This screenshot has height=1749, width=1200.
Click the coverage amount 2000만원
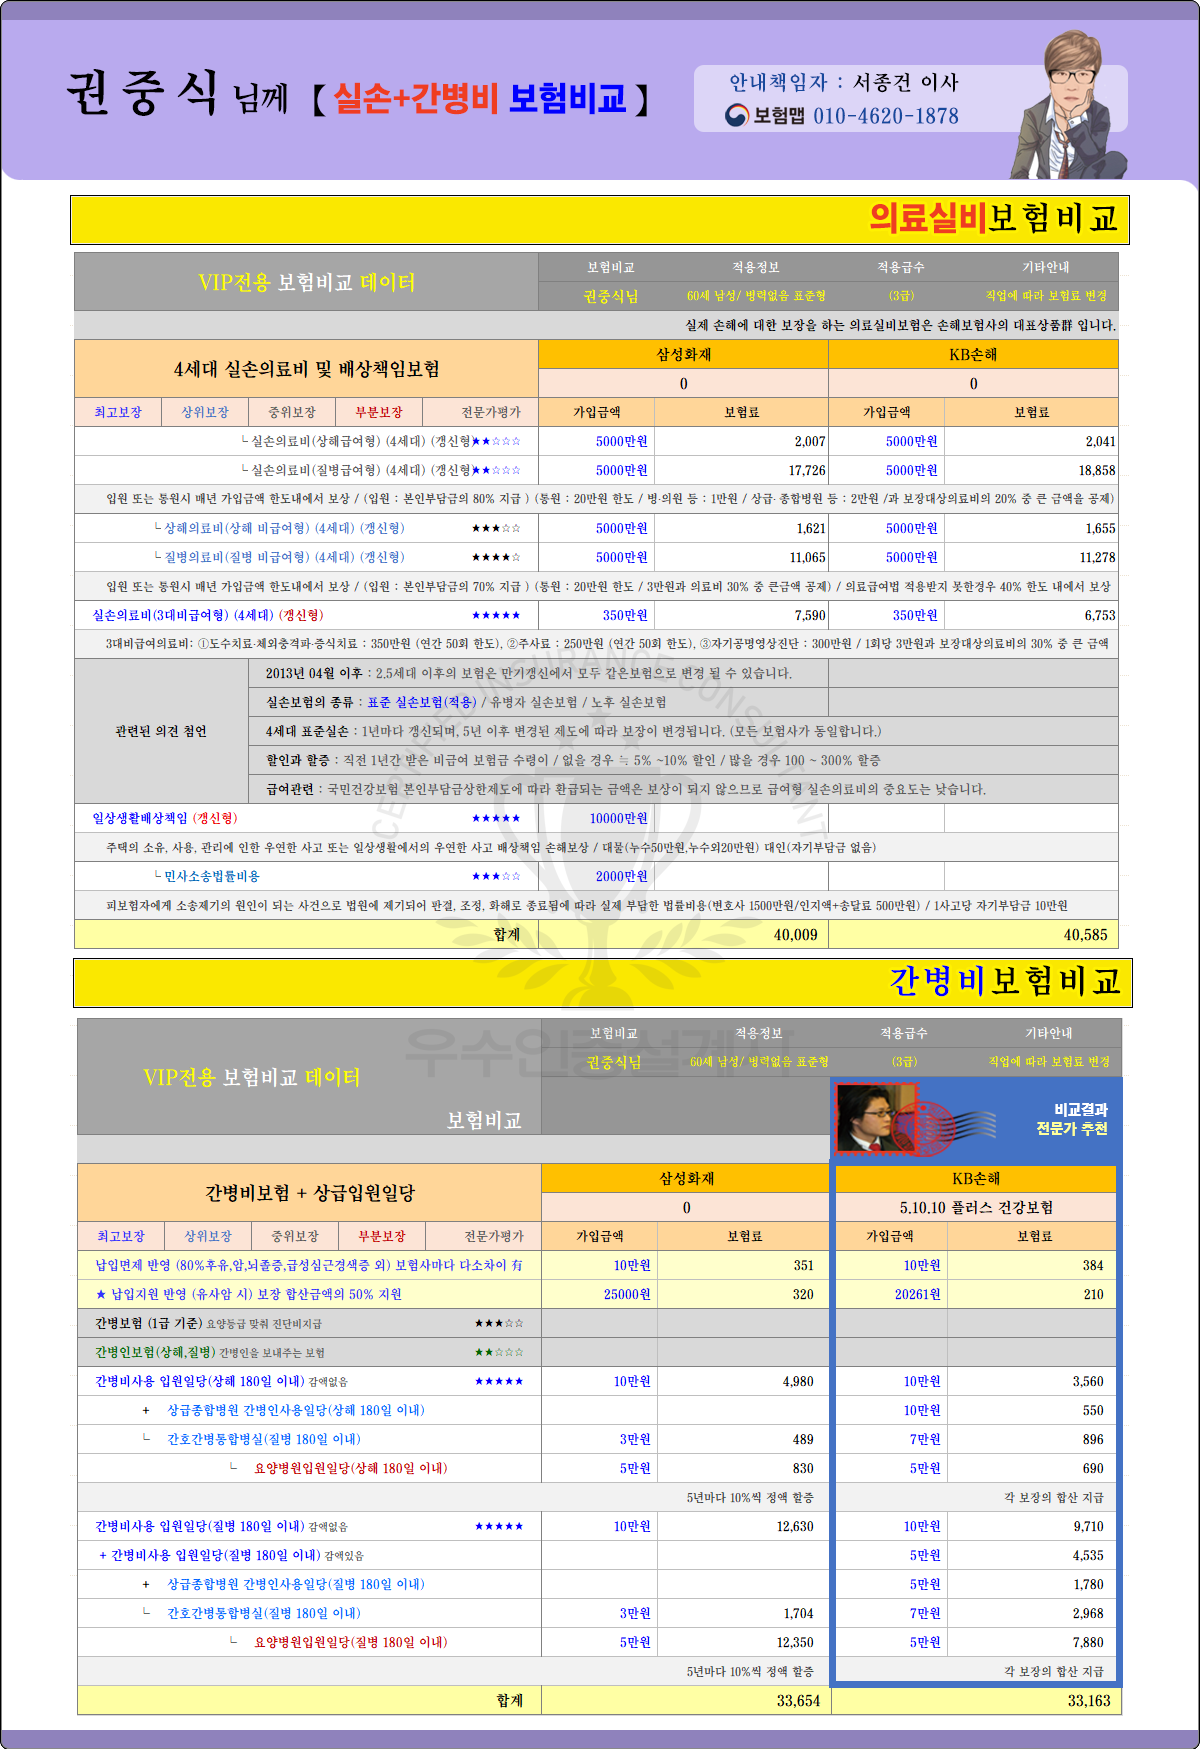coord(622,876)
